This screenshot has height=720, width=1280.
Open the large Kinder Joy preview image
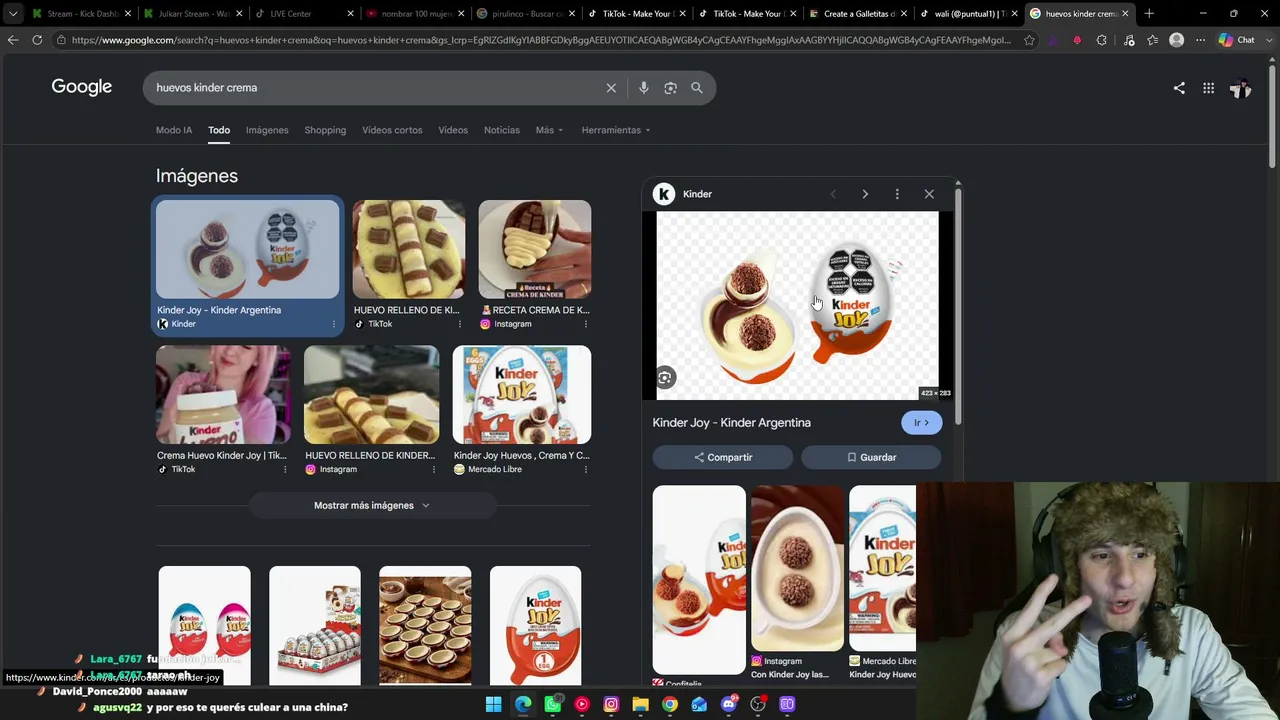click(797, 306)
